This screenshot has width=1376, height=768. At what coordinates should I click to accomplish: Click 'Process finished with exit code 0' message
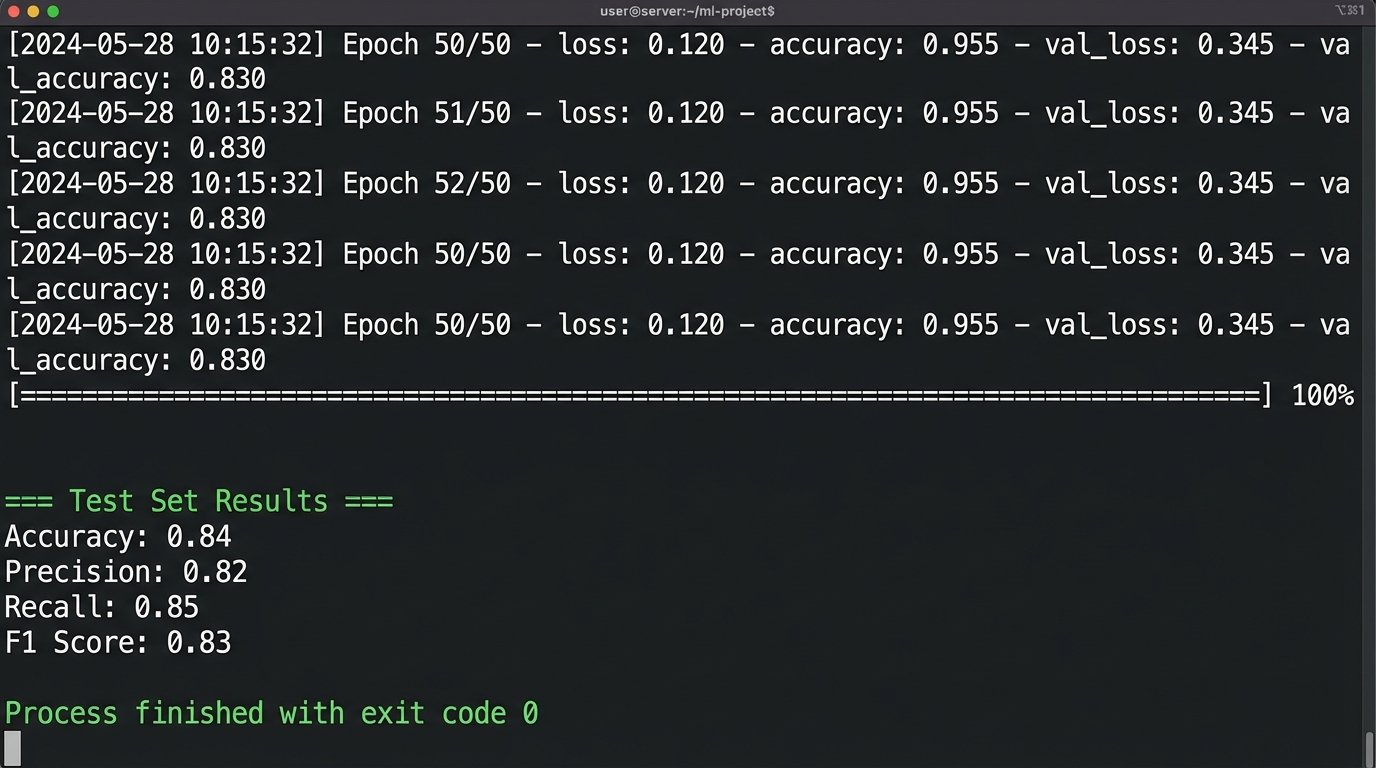tap(271, 713)
